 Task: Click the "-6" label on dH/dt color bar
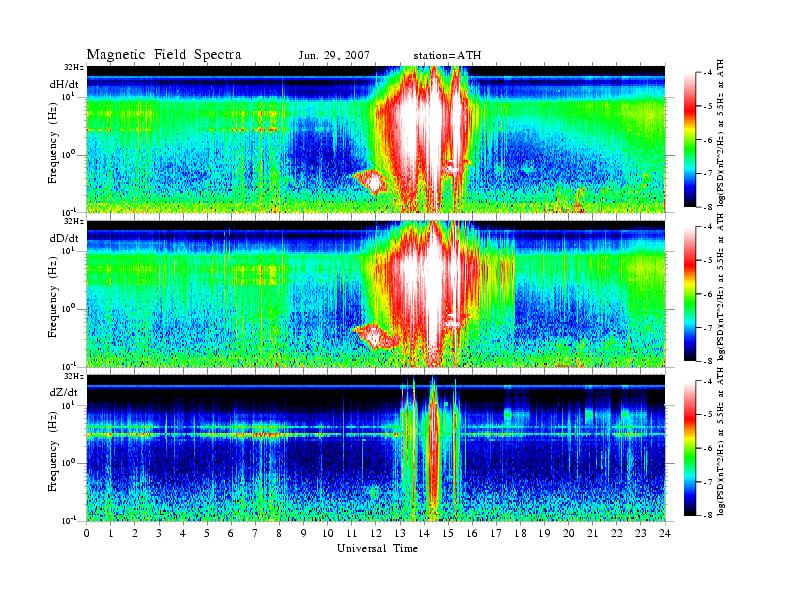click(x=707, y=140)
